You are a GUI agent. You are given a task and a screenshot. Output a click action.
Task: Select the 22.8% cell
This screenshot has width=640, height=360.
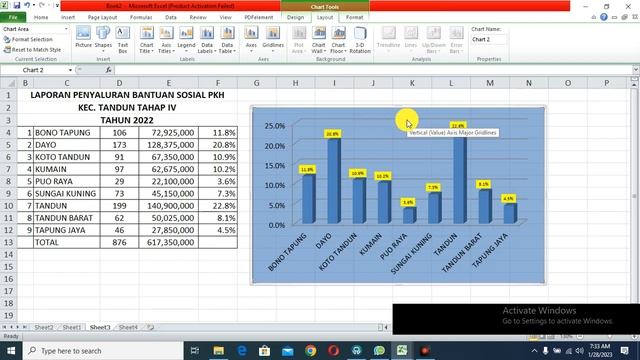point(218,206)
